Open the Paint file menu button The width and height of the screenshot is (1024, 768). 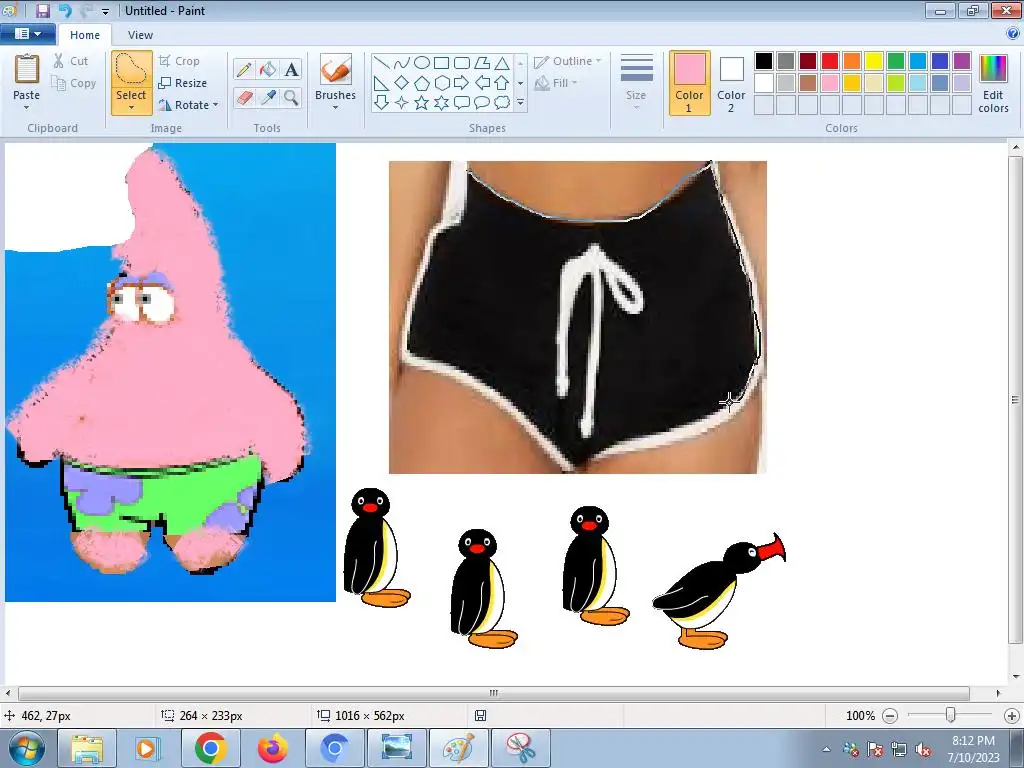pyautogui.click(x=27, y=34)
